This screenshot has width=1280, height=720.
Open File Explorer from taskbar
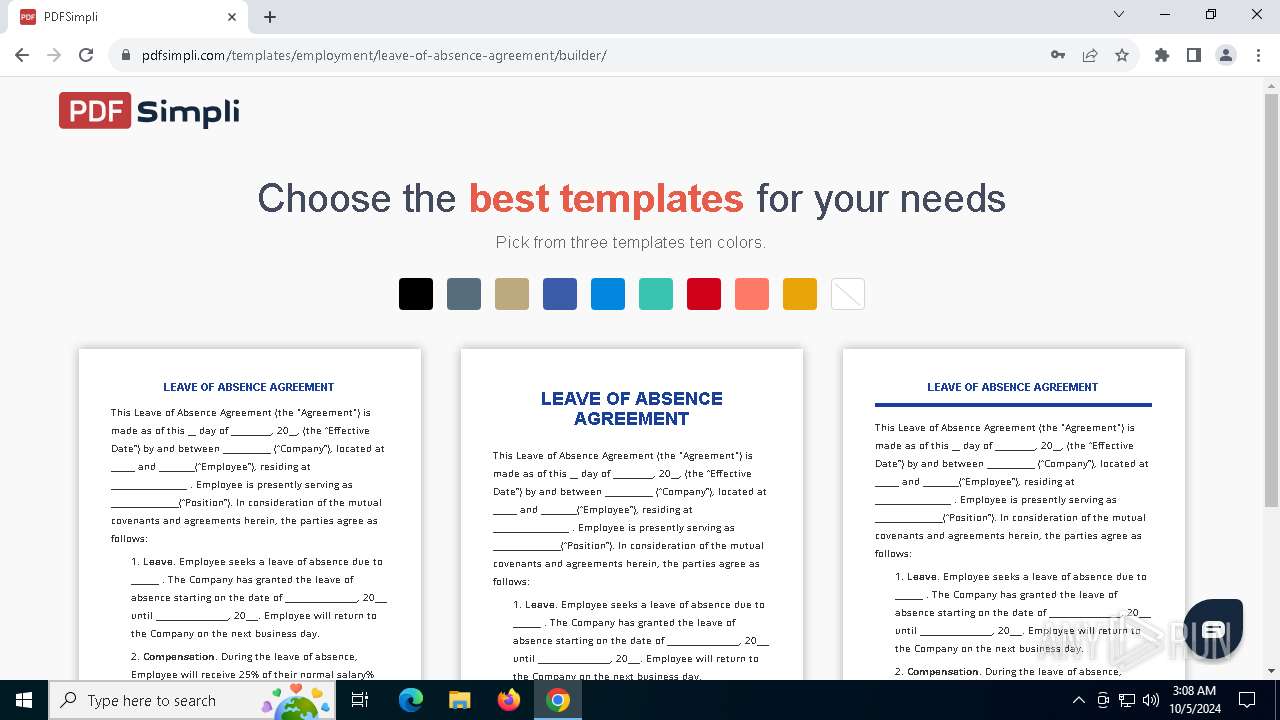pos(460,700)
